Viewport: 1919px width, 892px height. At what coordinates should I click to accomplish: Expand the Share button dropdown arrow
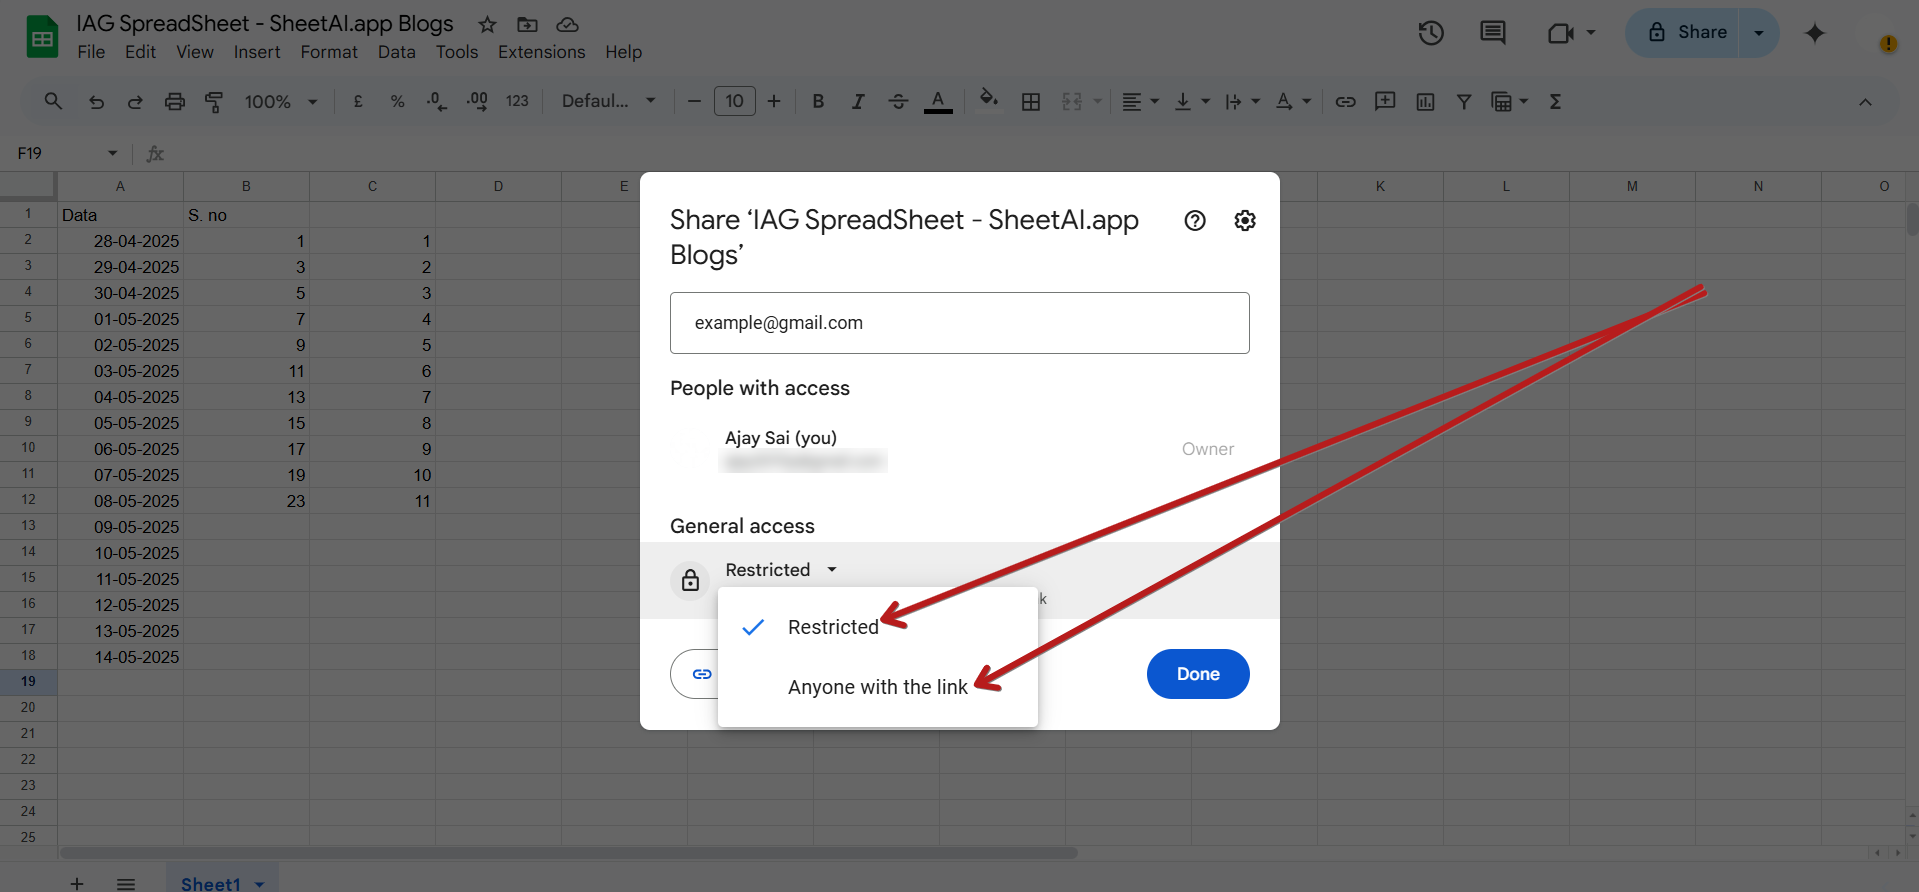[1759, 33]
